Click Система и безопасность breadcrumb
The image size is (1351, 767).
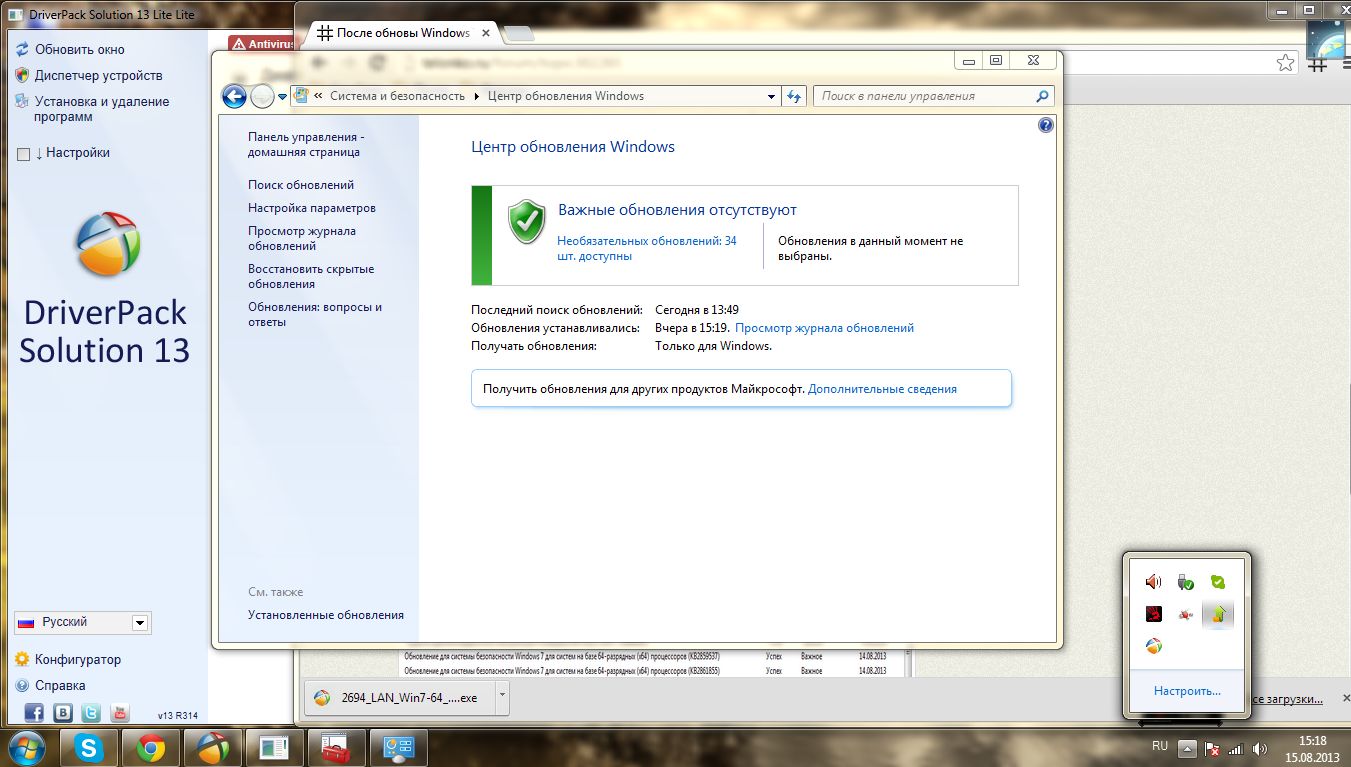(x=397, y=96)
